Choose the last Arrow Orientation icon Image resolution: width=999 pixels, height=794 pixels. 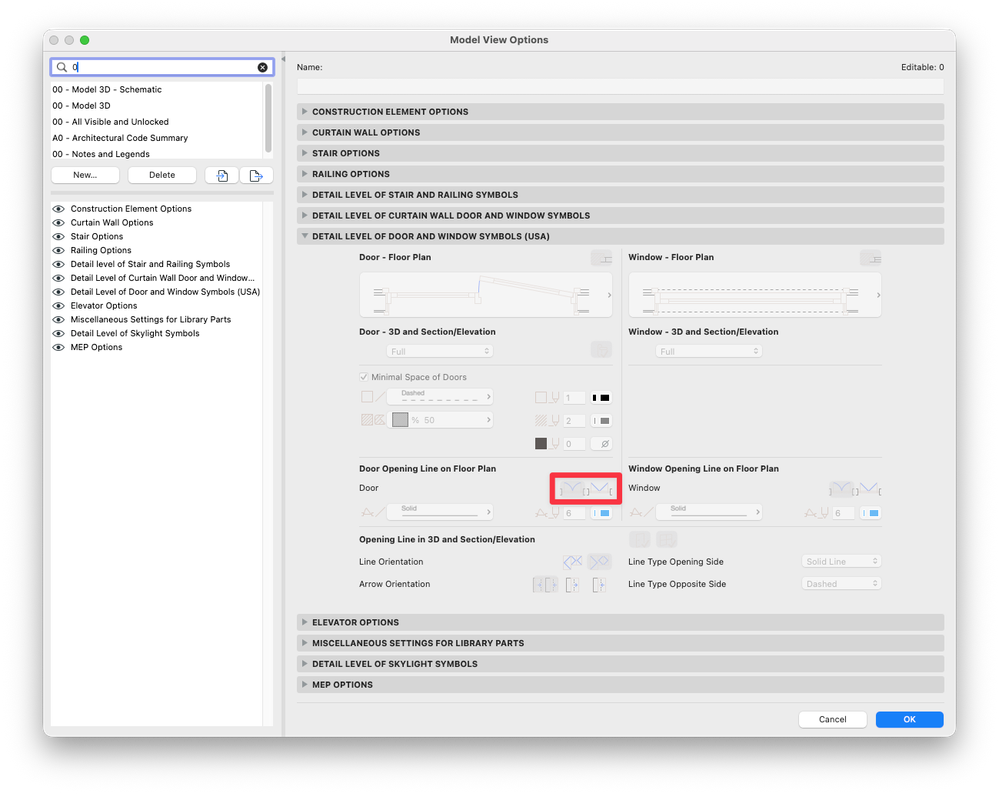[x=598, y=584]
